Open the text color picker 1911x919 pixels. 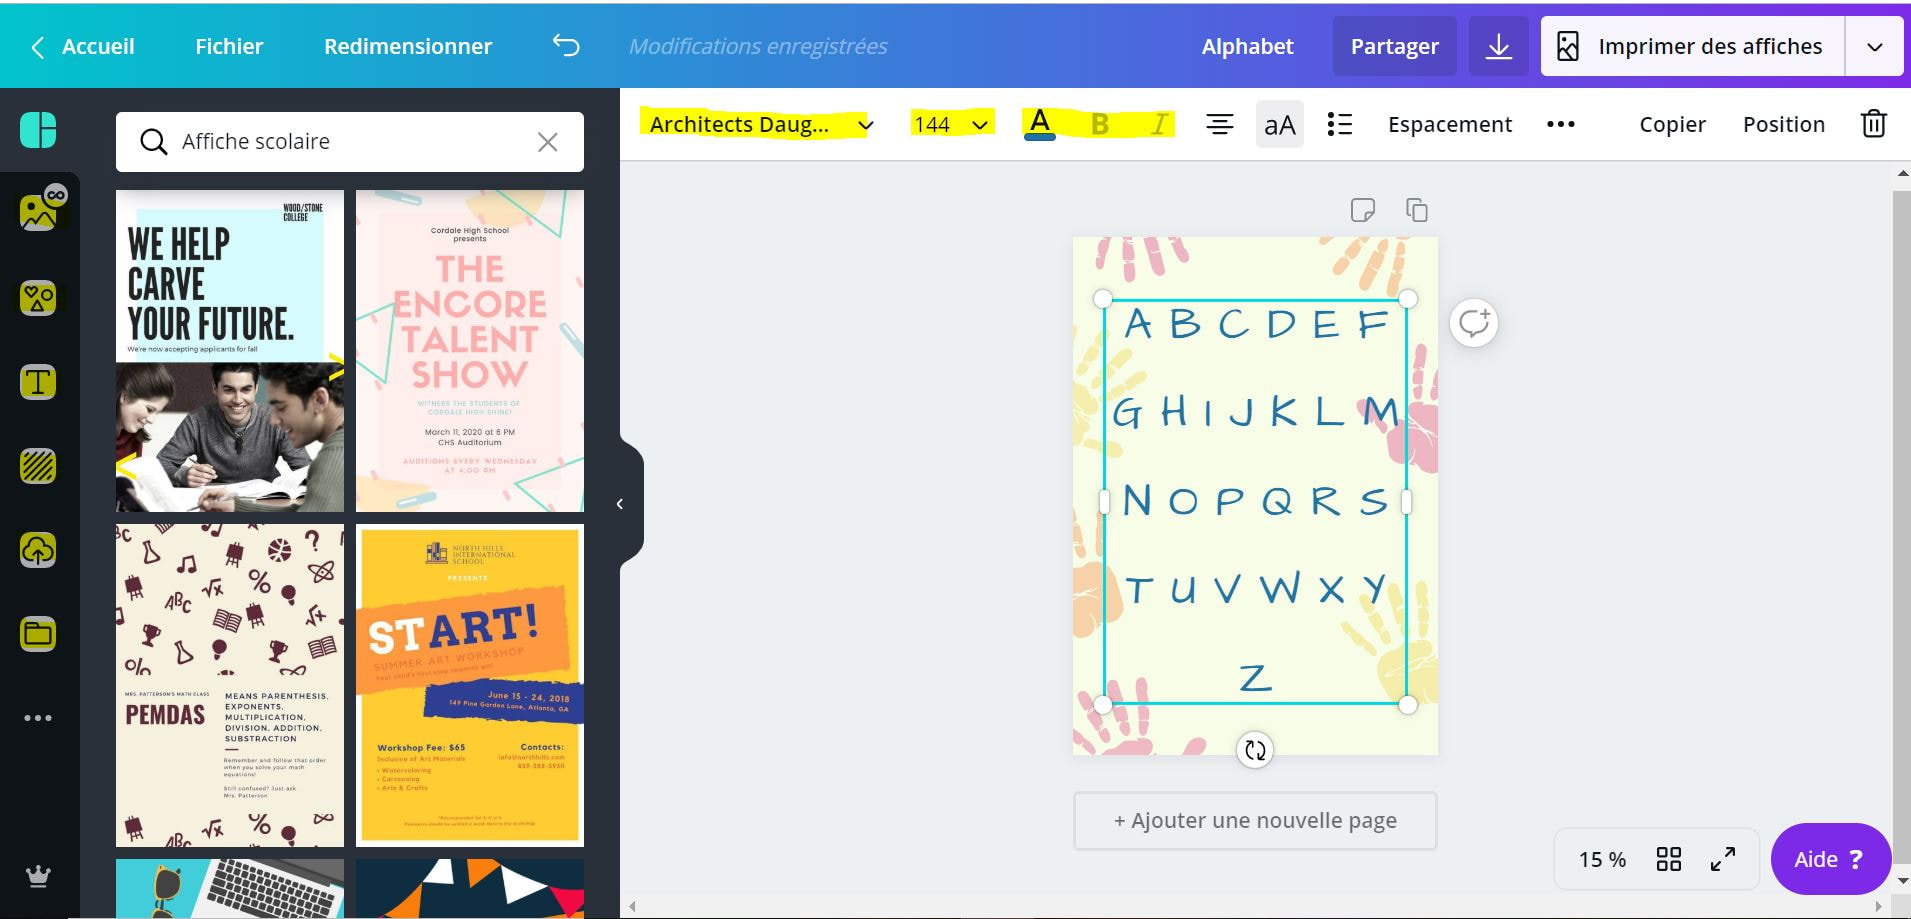pos(1040,124)
